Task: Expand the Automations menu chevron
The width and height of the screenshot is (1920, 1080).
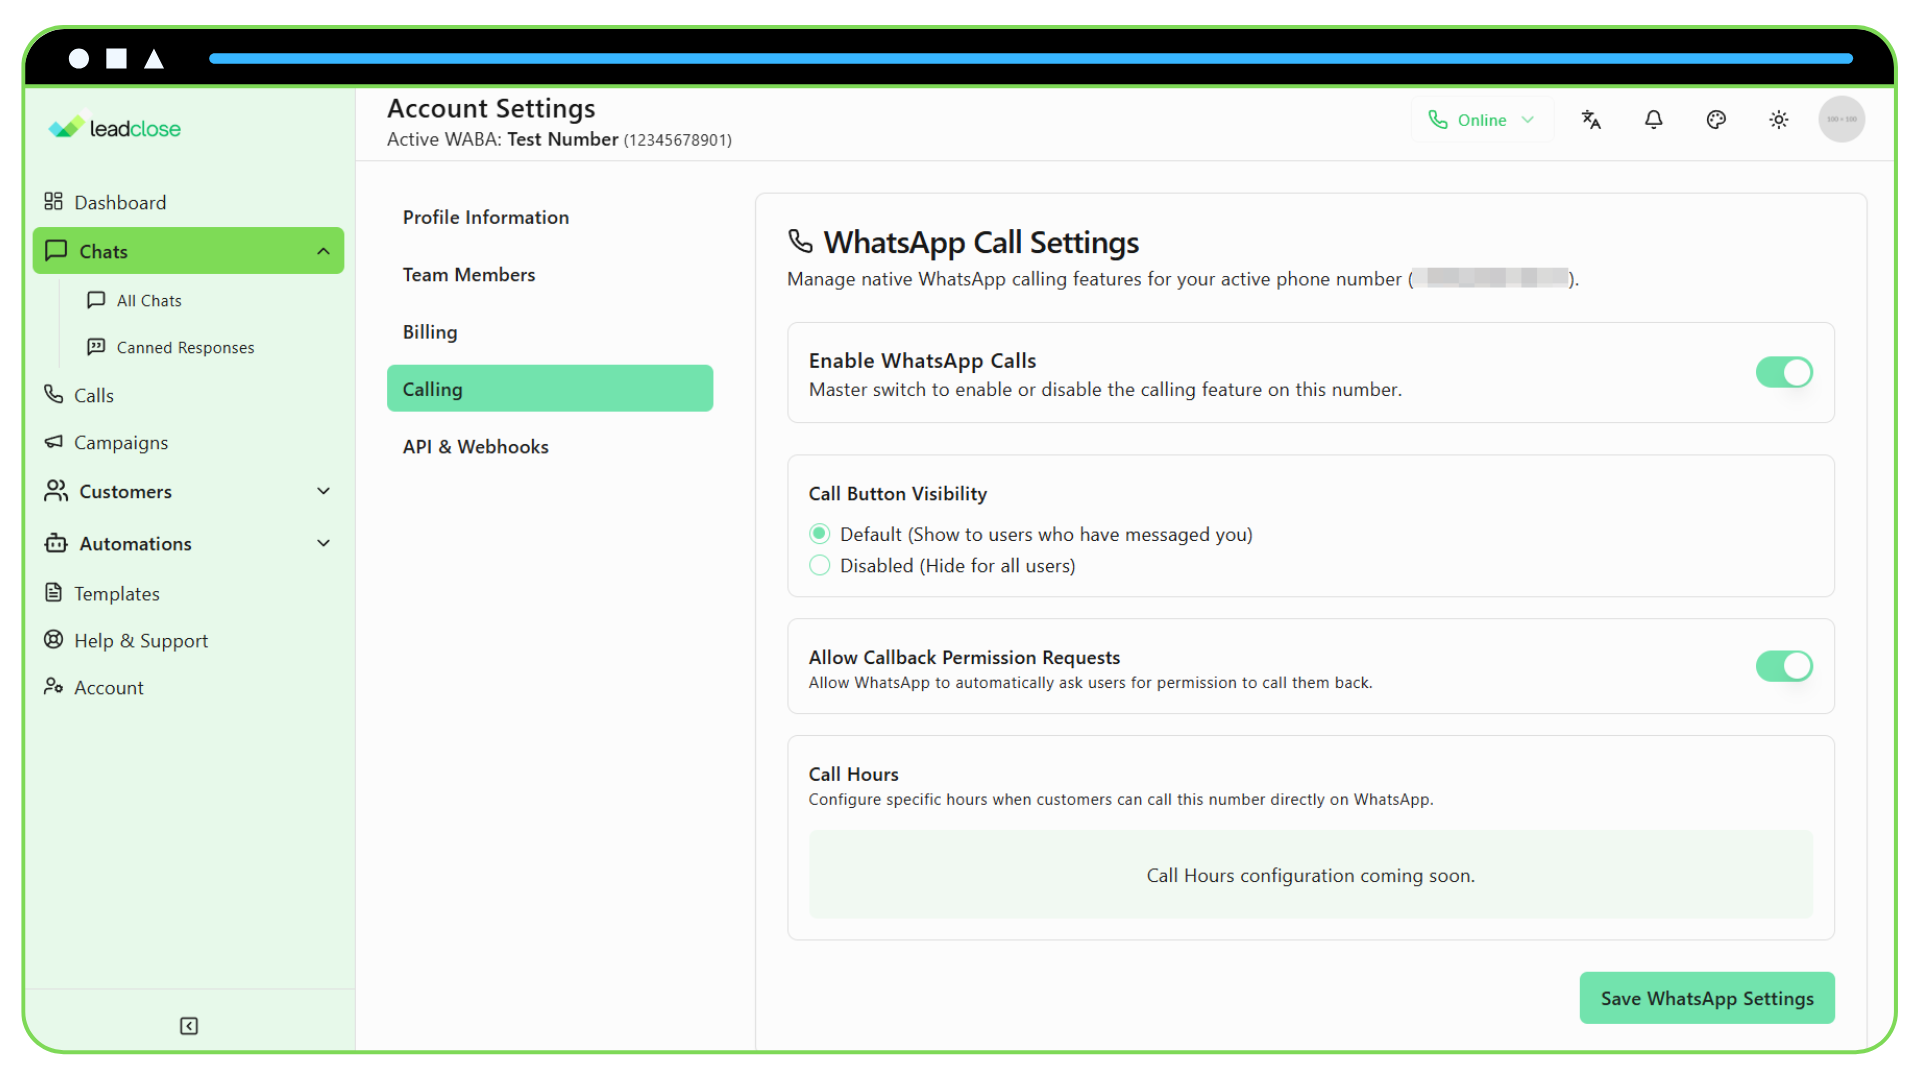Action: click(x=323, y=543)
